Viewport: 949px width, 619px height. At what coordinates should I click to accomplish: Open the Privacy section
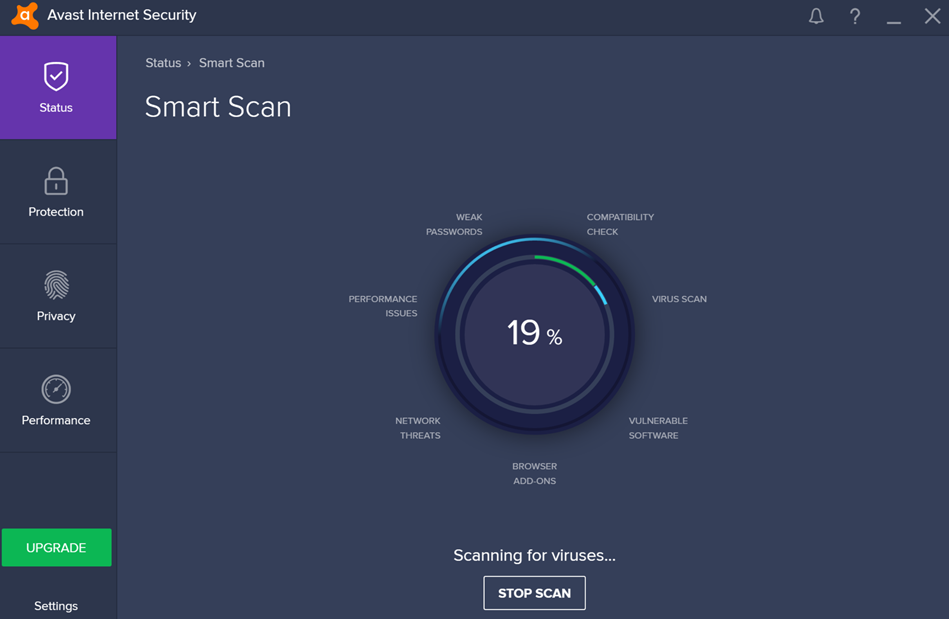point(58,296)
